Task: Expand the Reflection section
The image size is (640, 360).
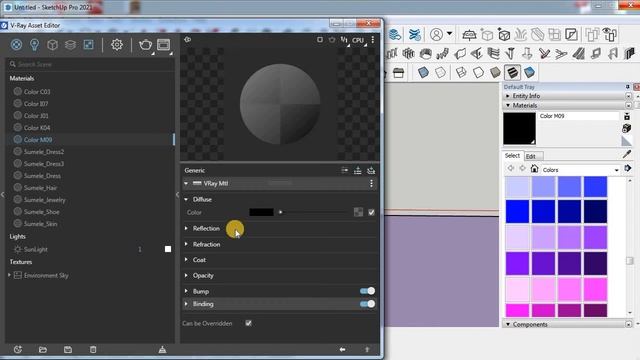Action: [x=186, y=228]
